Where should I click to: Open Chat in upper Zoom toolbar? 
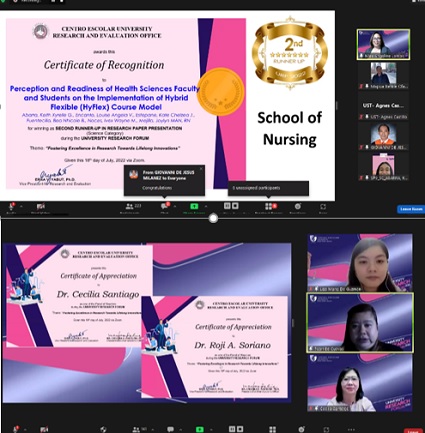[165, 207]
